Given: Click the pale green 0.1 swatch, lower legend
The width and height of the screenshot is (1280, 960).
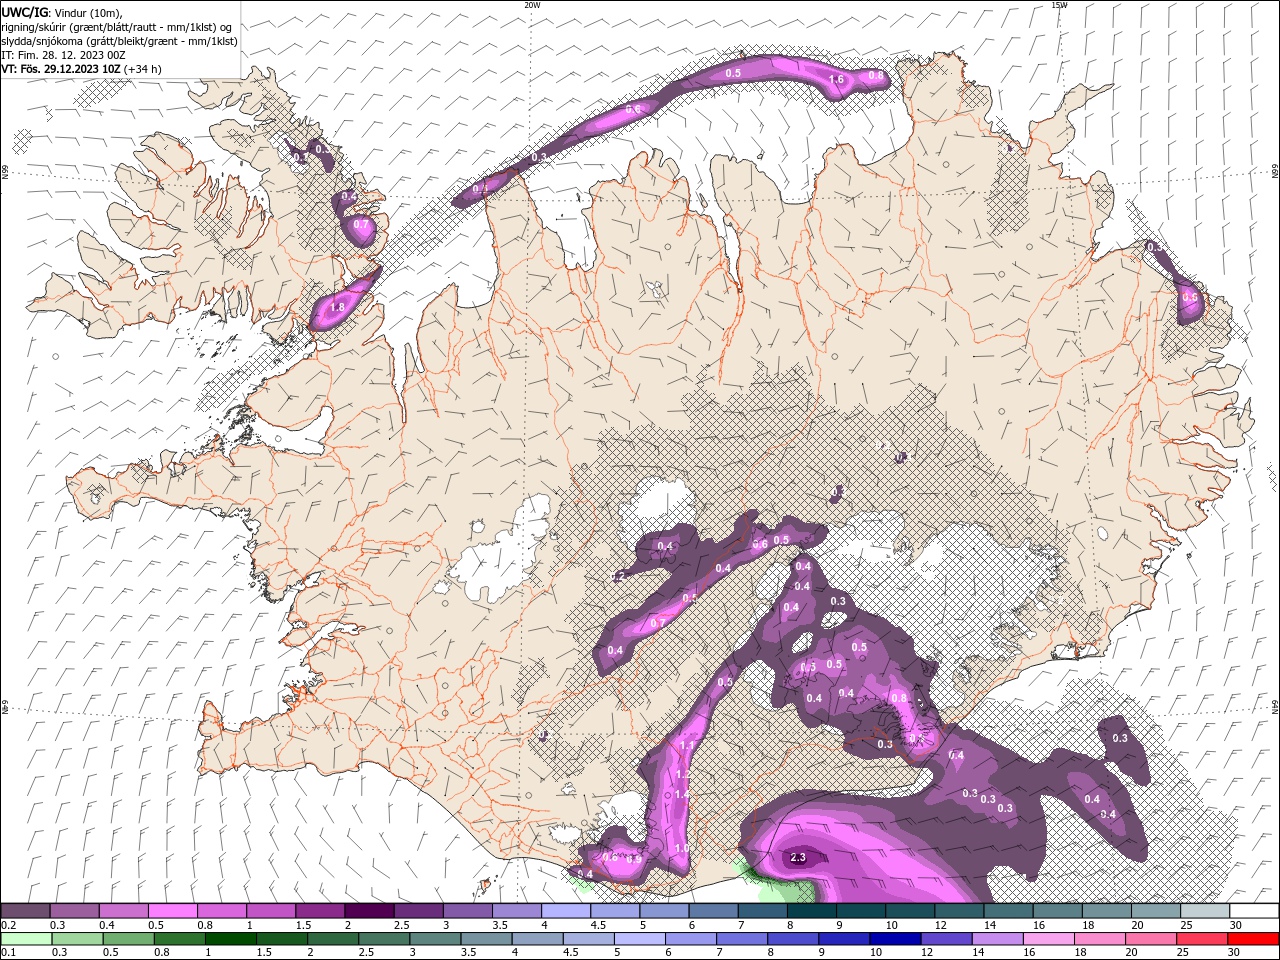Looking at the screenshot, I should point(26,938).
